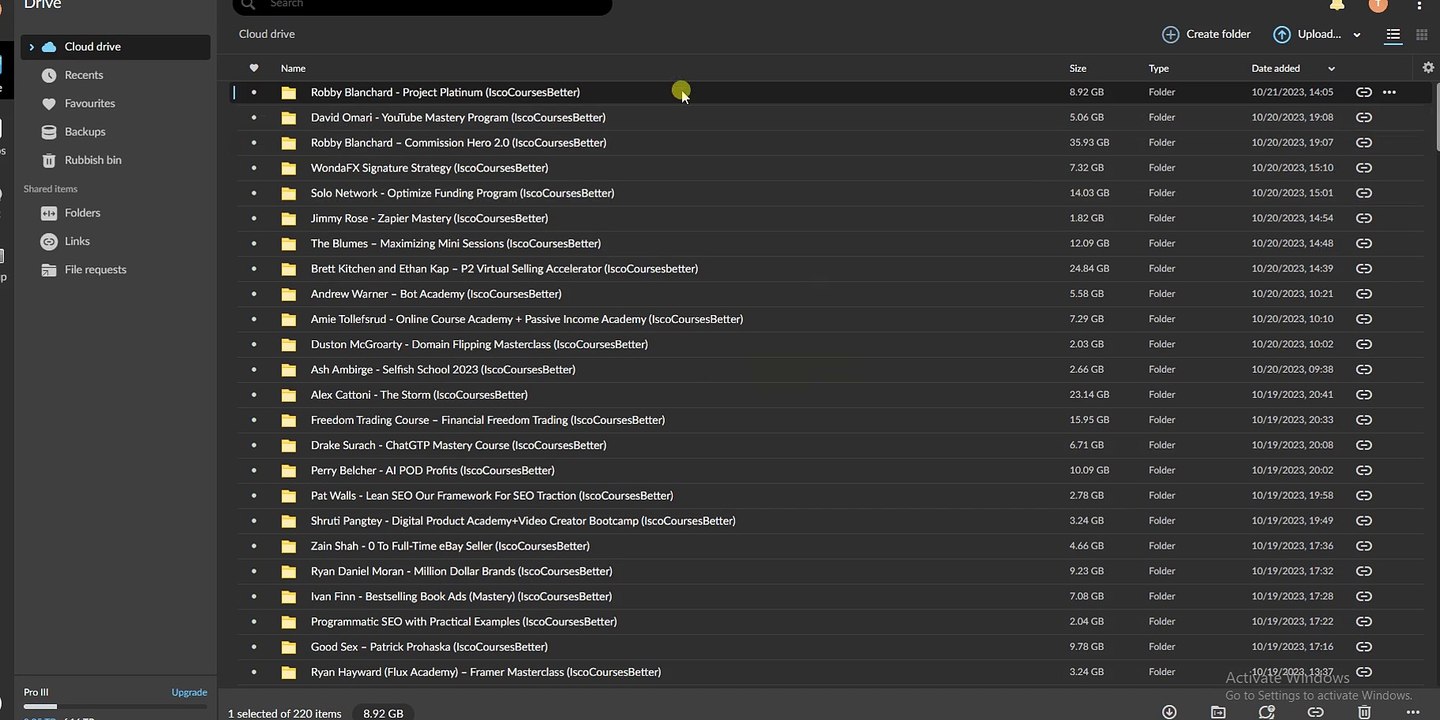Select the Ryan Daniel Moran - Million Dollar Brands folder name
This screenshot has height=720, width=1440.
point(461,571)
